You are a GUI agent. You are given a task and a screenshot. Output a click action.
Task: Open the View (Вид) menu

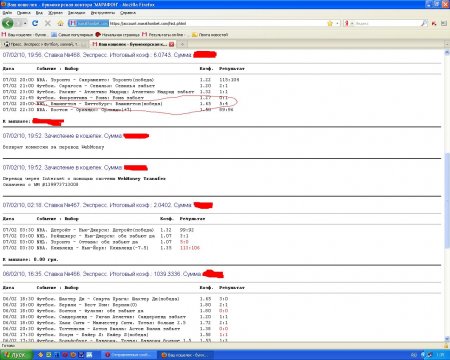point(39,13)
